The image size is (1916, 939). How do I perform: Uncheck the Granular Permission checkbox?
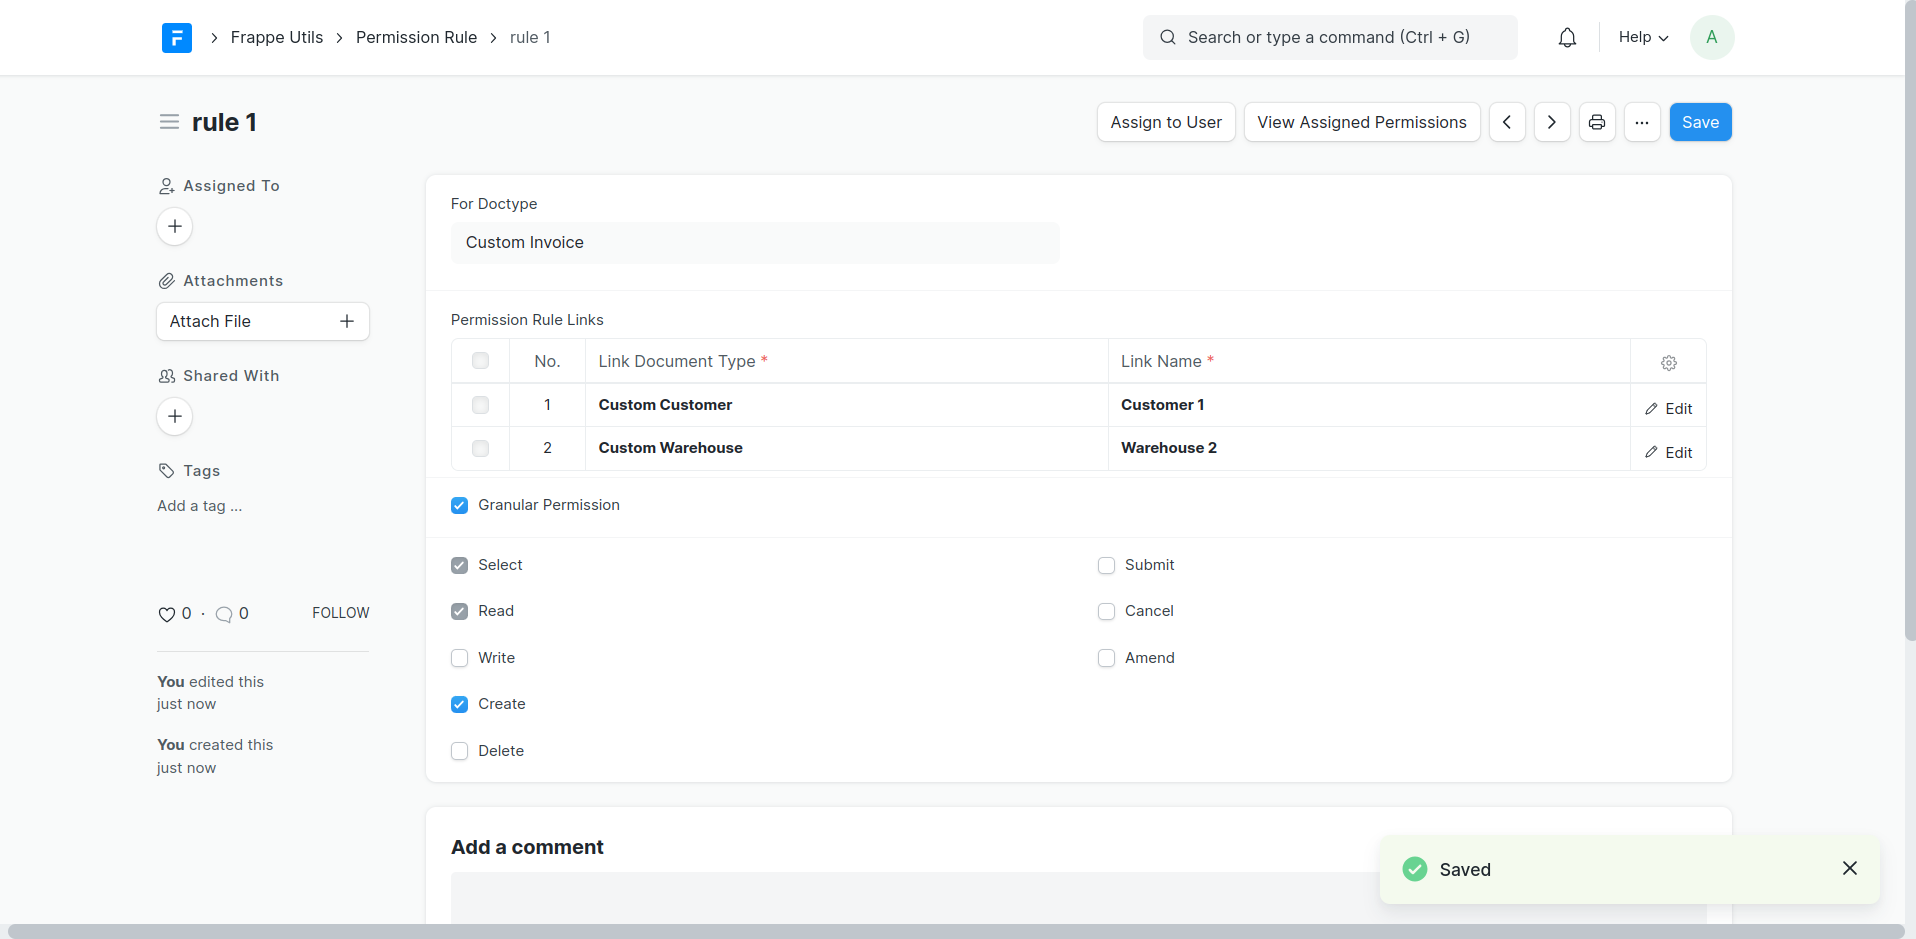click(x=460, y=505)
